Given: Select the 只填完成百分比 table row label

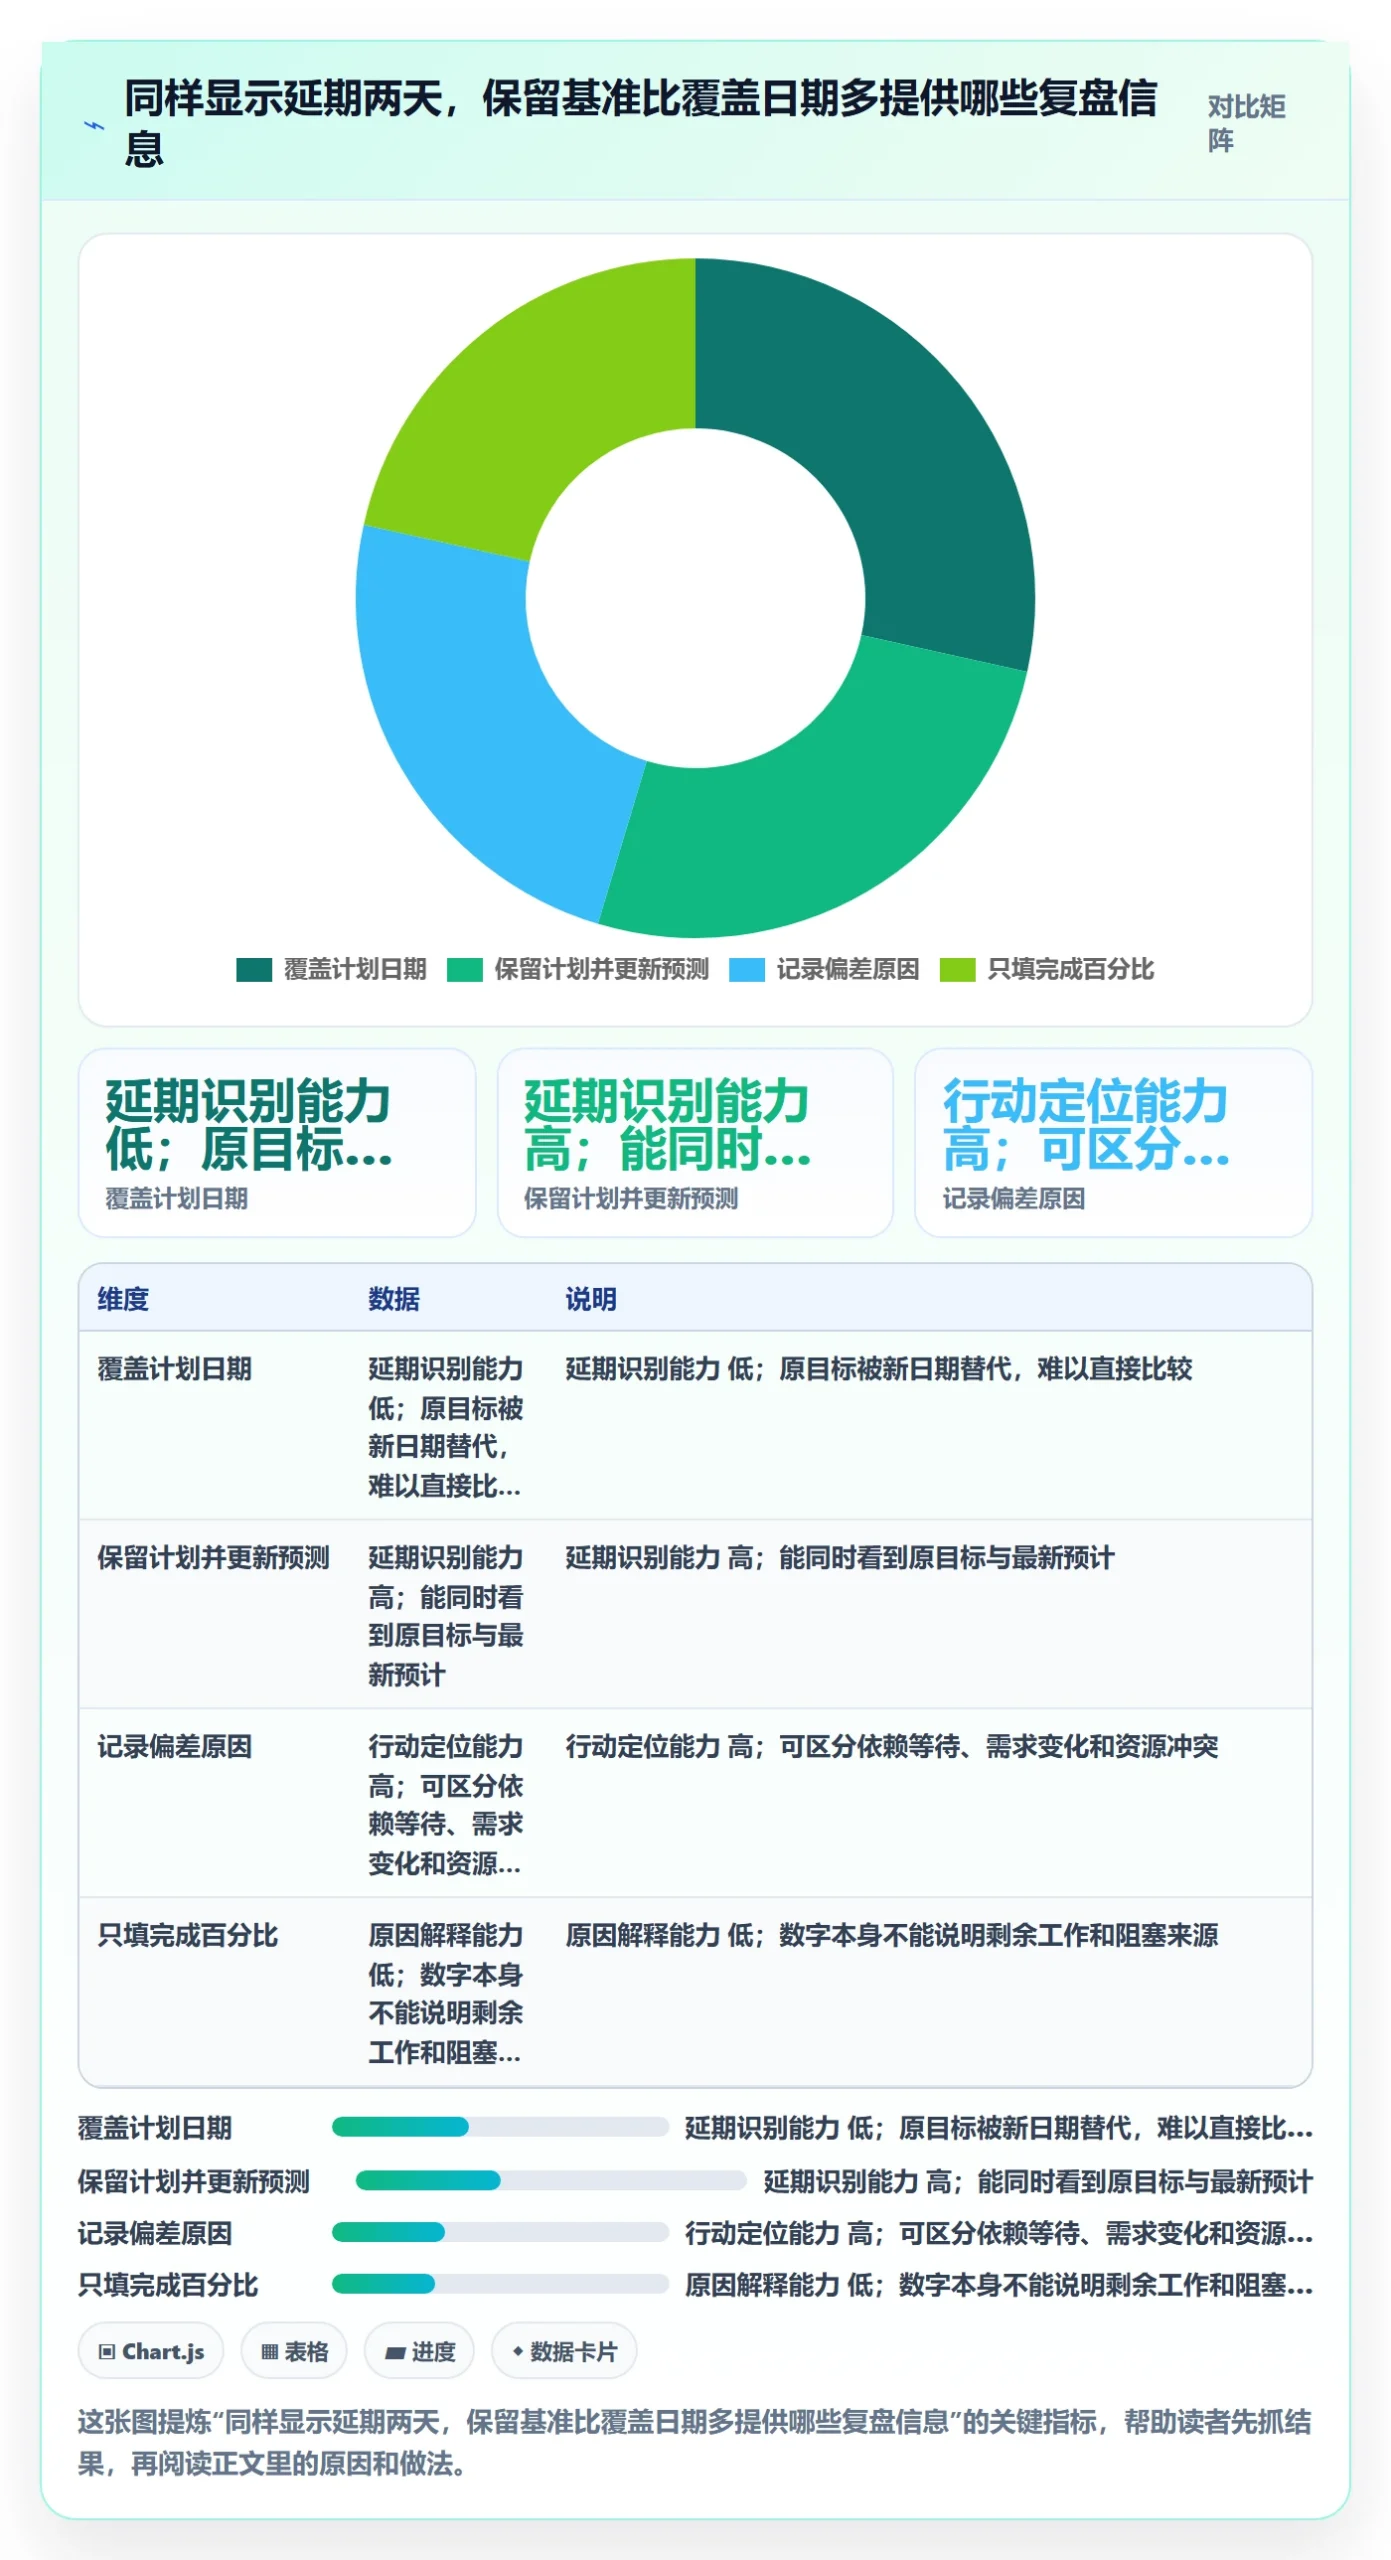Looking at the screenshot, I should pyautogui.click(x=188, y=1935).
